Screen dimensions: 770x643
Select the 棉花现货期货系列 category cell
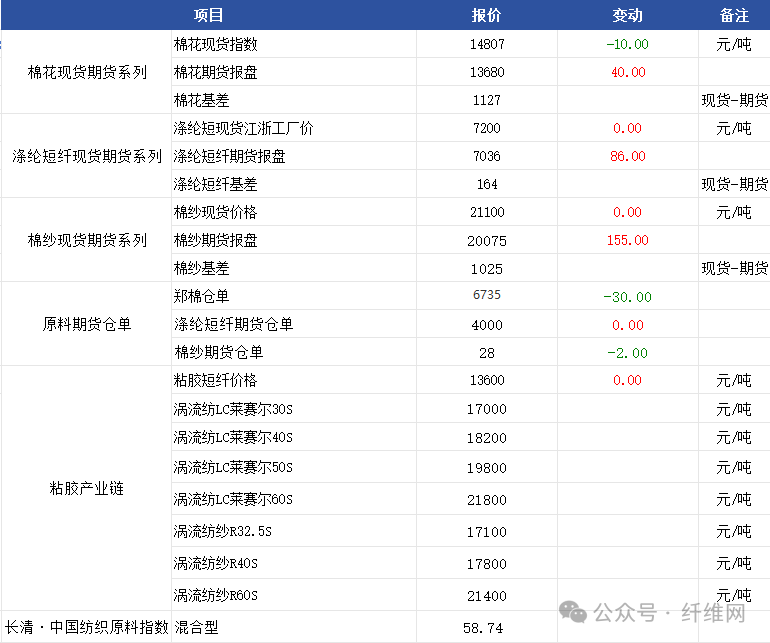87,72
